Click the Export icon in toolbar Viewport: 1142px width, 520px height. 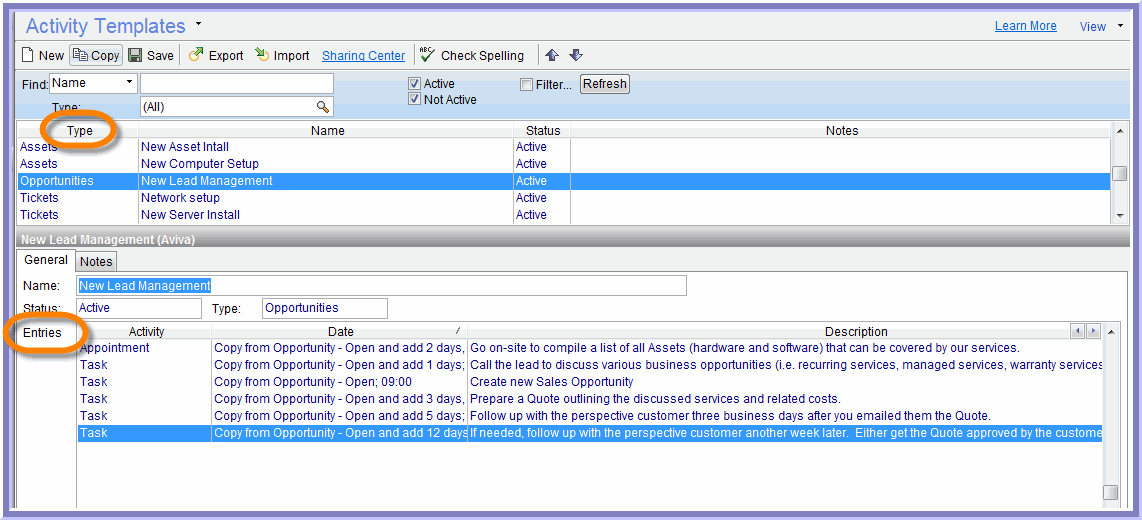196,56
